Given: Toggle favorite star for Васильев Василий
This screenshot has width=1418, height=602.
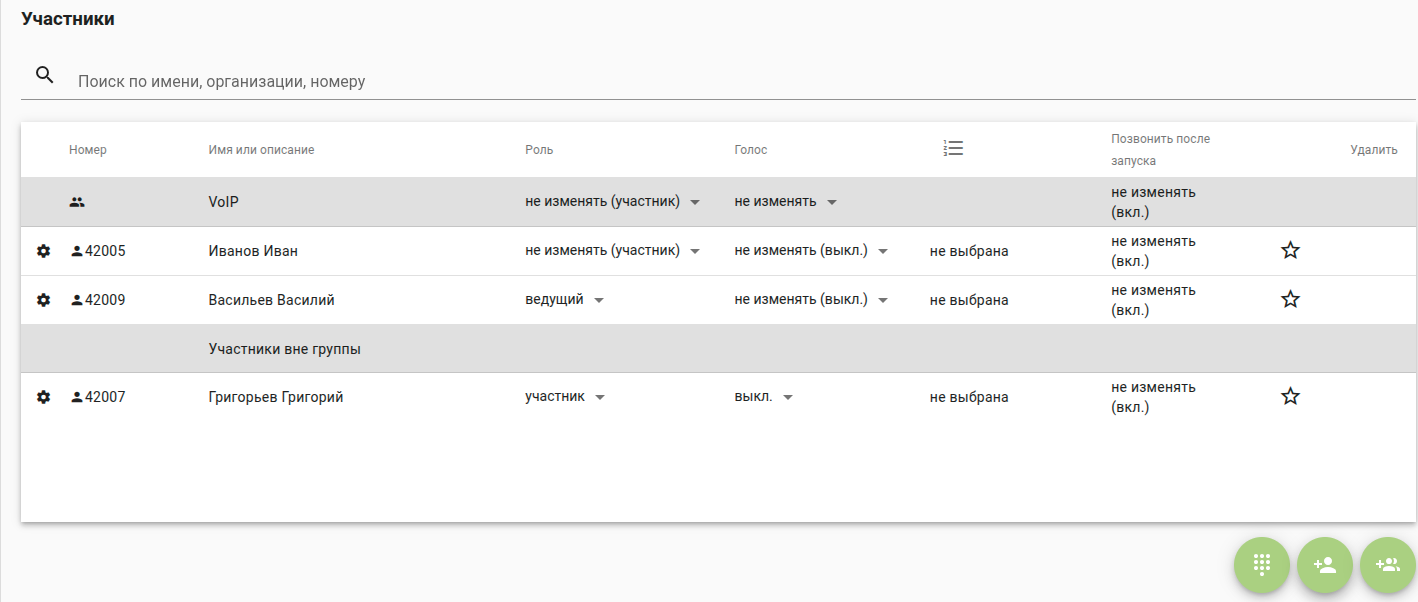Looking at the screenshot, I should (x=1290, y=300).
